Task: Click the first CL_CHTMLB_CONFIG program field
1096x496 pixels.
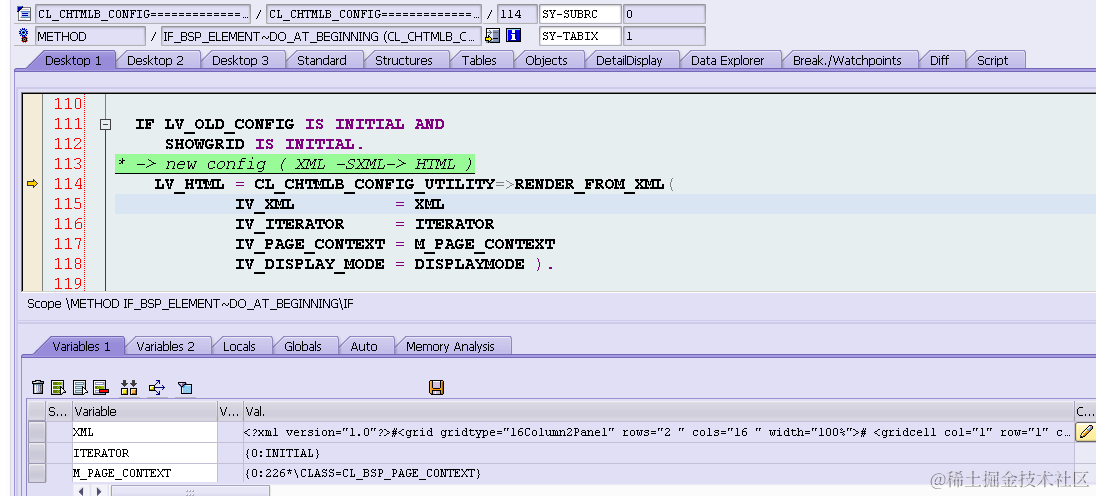Action: (x=143, y=14)
